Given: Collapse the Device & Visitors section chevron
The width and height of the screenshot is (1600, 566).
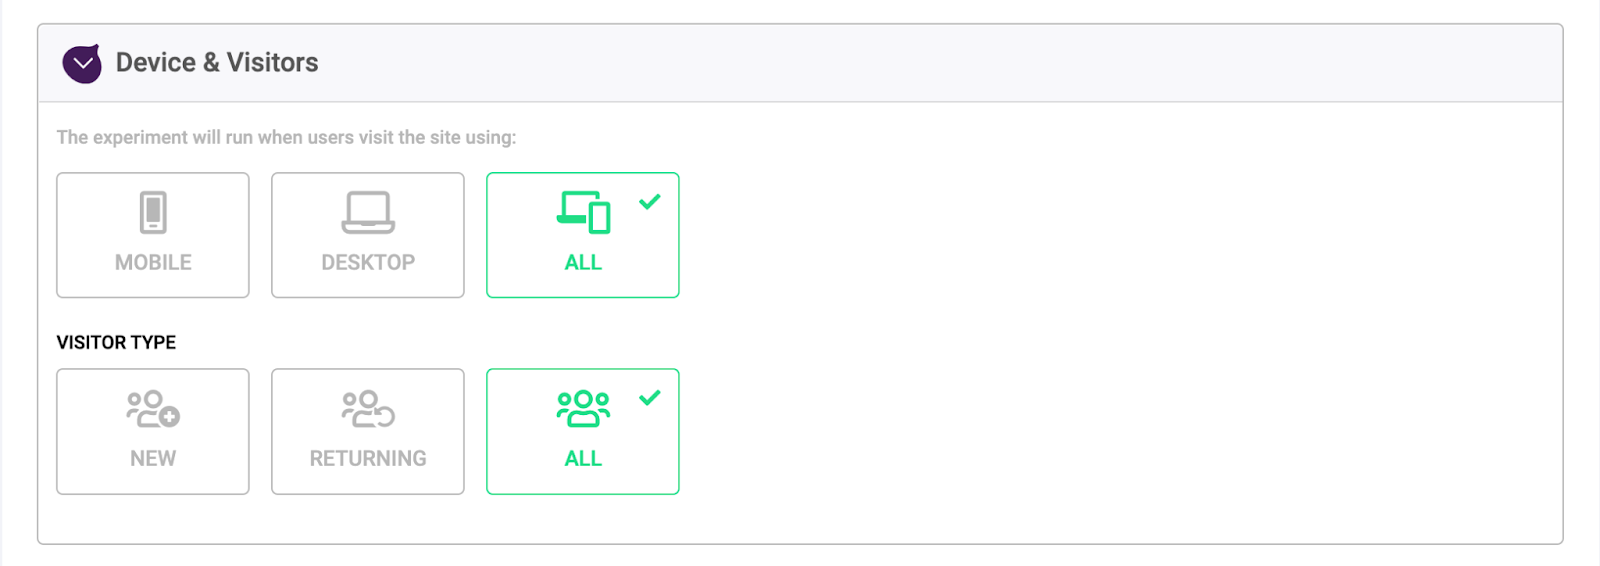Looking at the screenshot, I should pos(82,64).
